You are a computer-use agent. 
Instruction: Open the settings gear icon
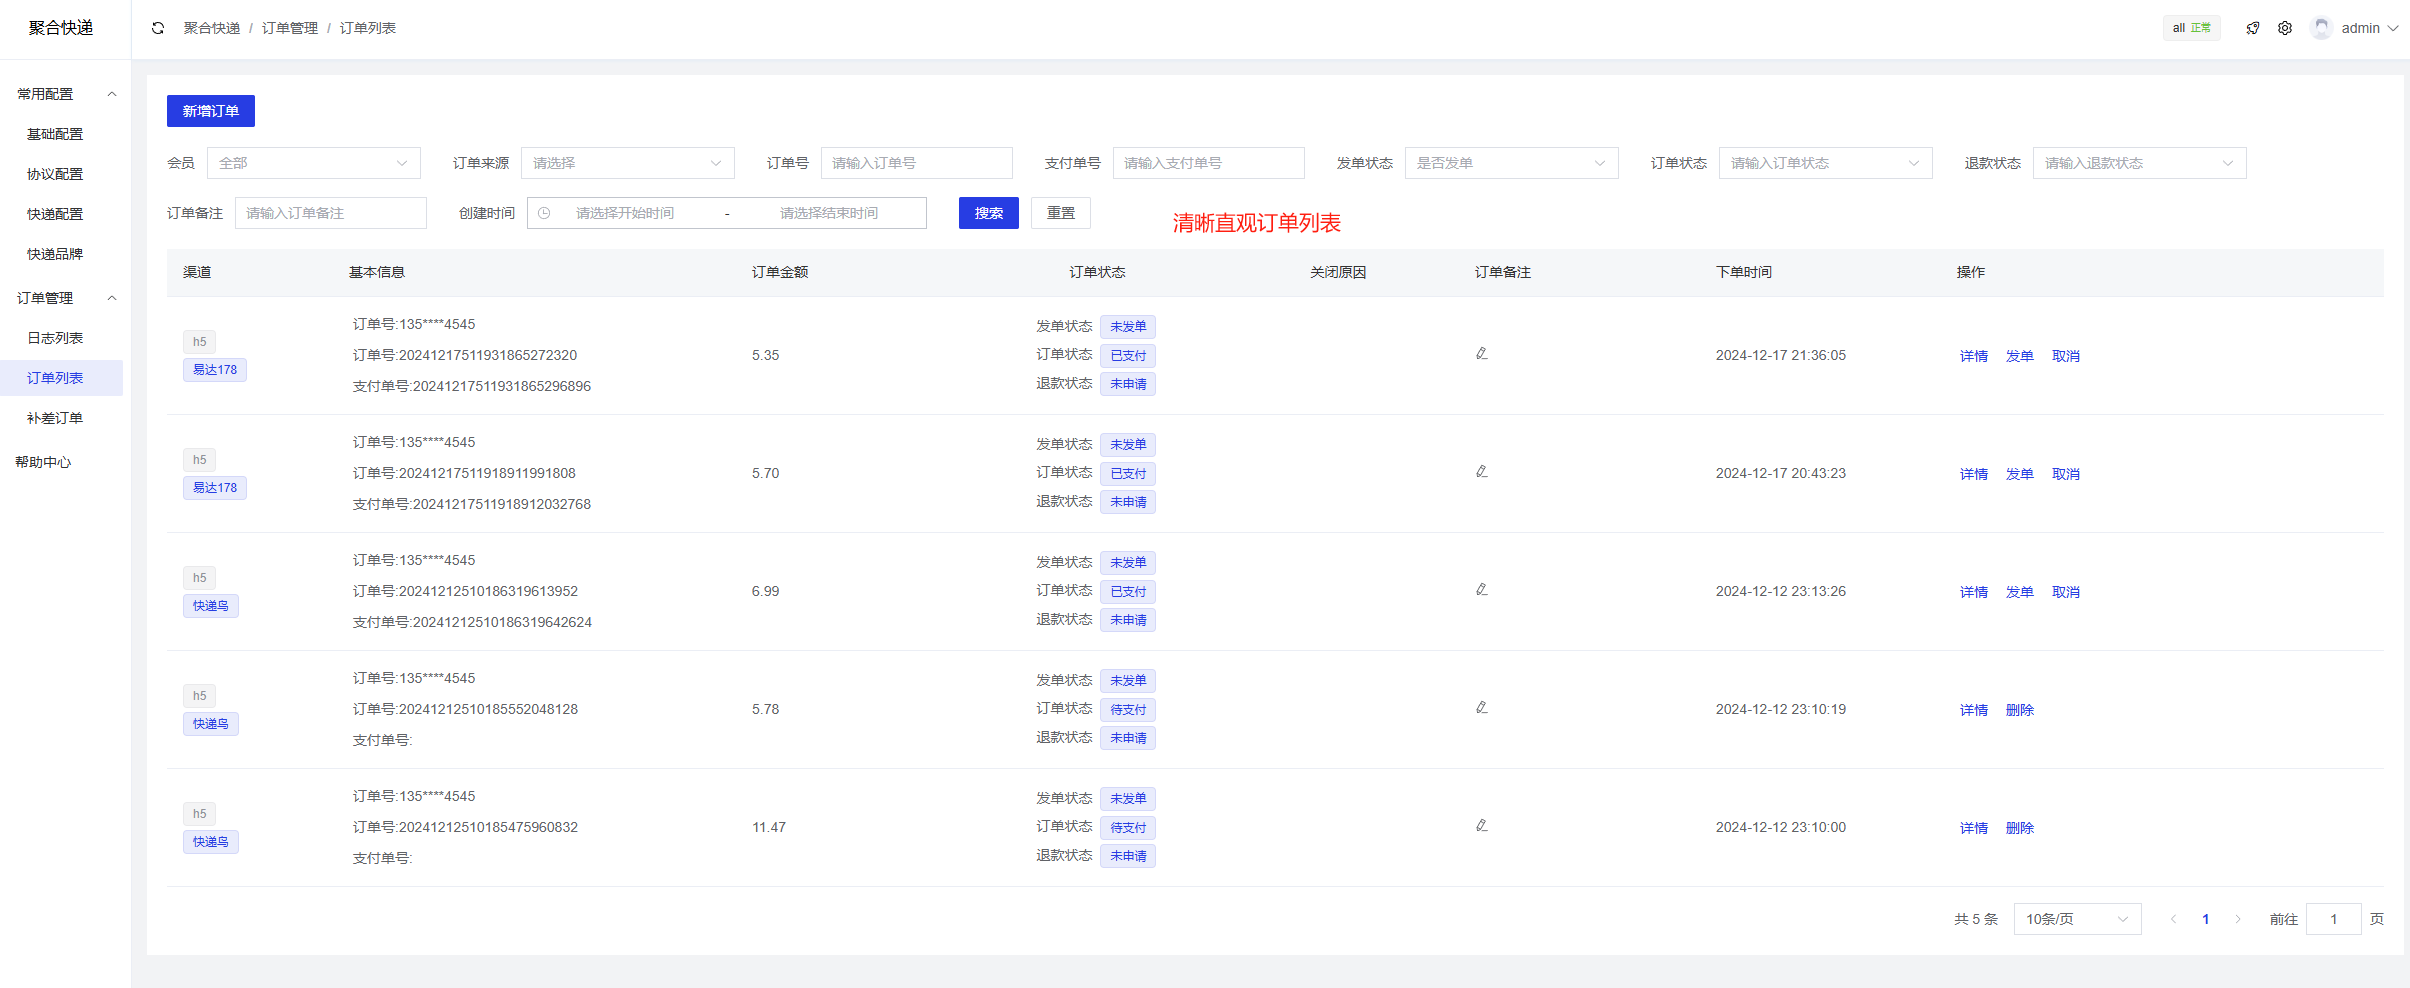tap(2285, 28)
